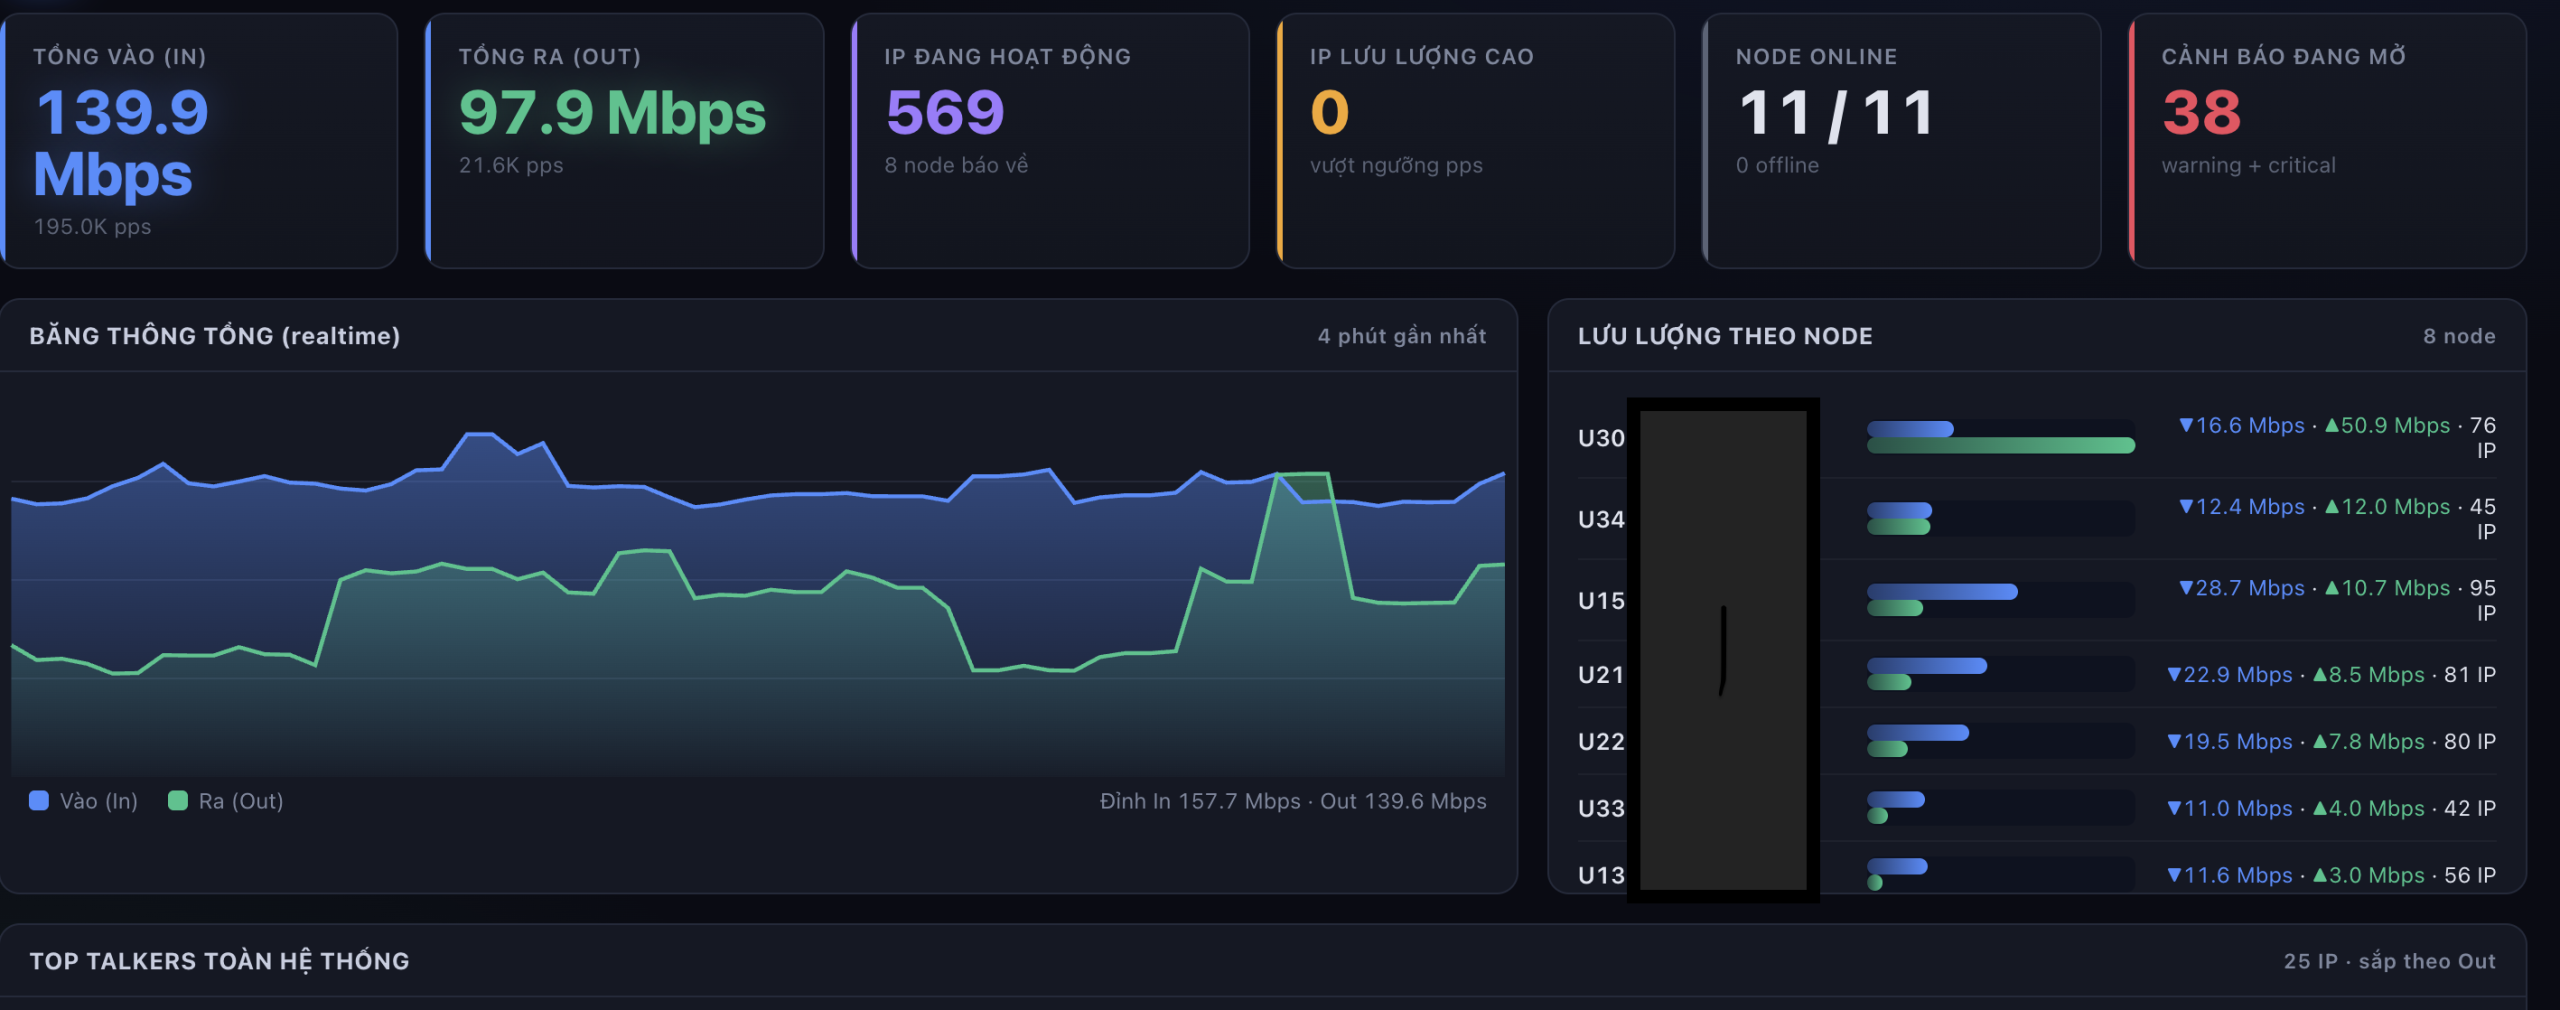Screen dimensions: 2560x1010
Task: Click the 'LƯU LƯỢNG THEO NODE' heading
Action: (x=1725, y=336)
